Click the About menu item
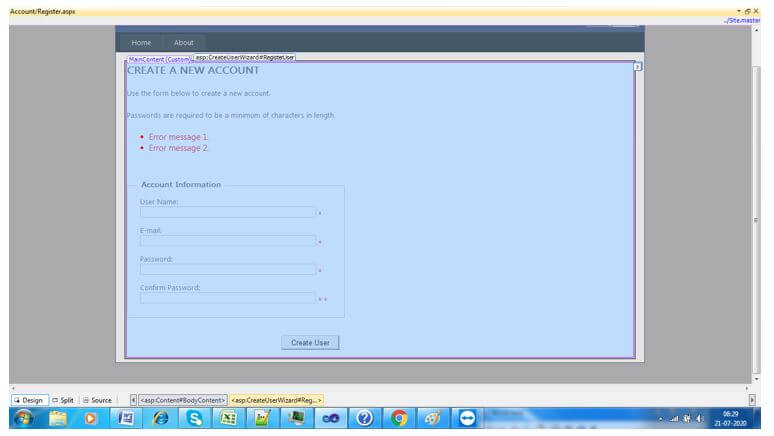774x436 pixels. tap(184, 42)
